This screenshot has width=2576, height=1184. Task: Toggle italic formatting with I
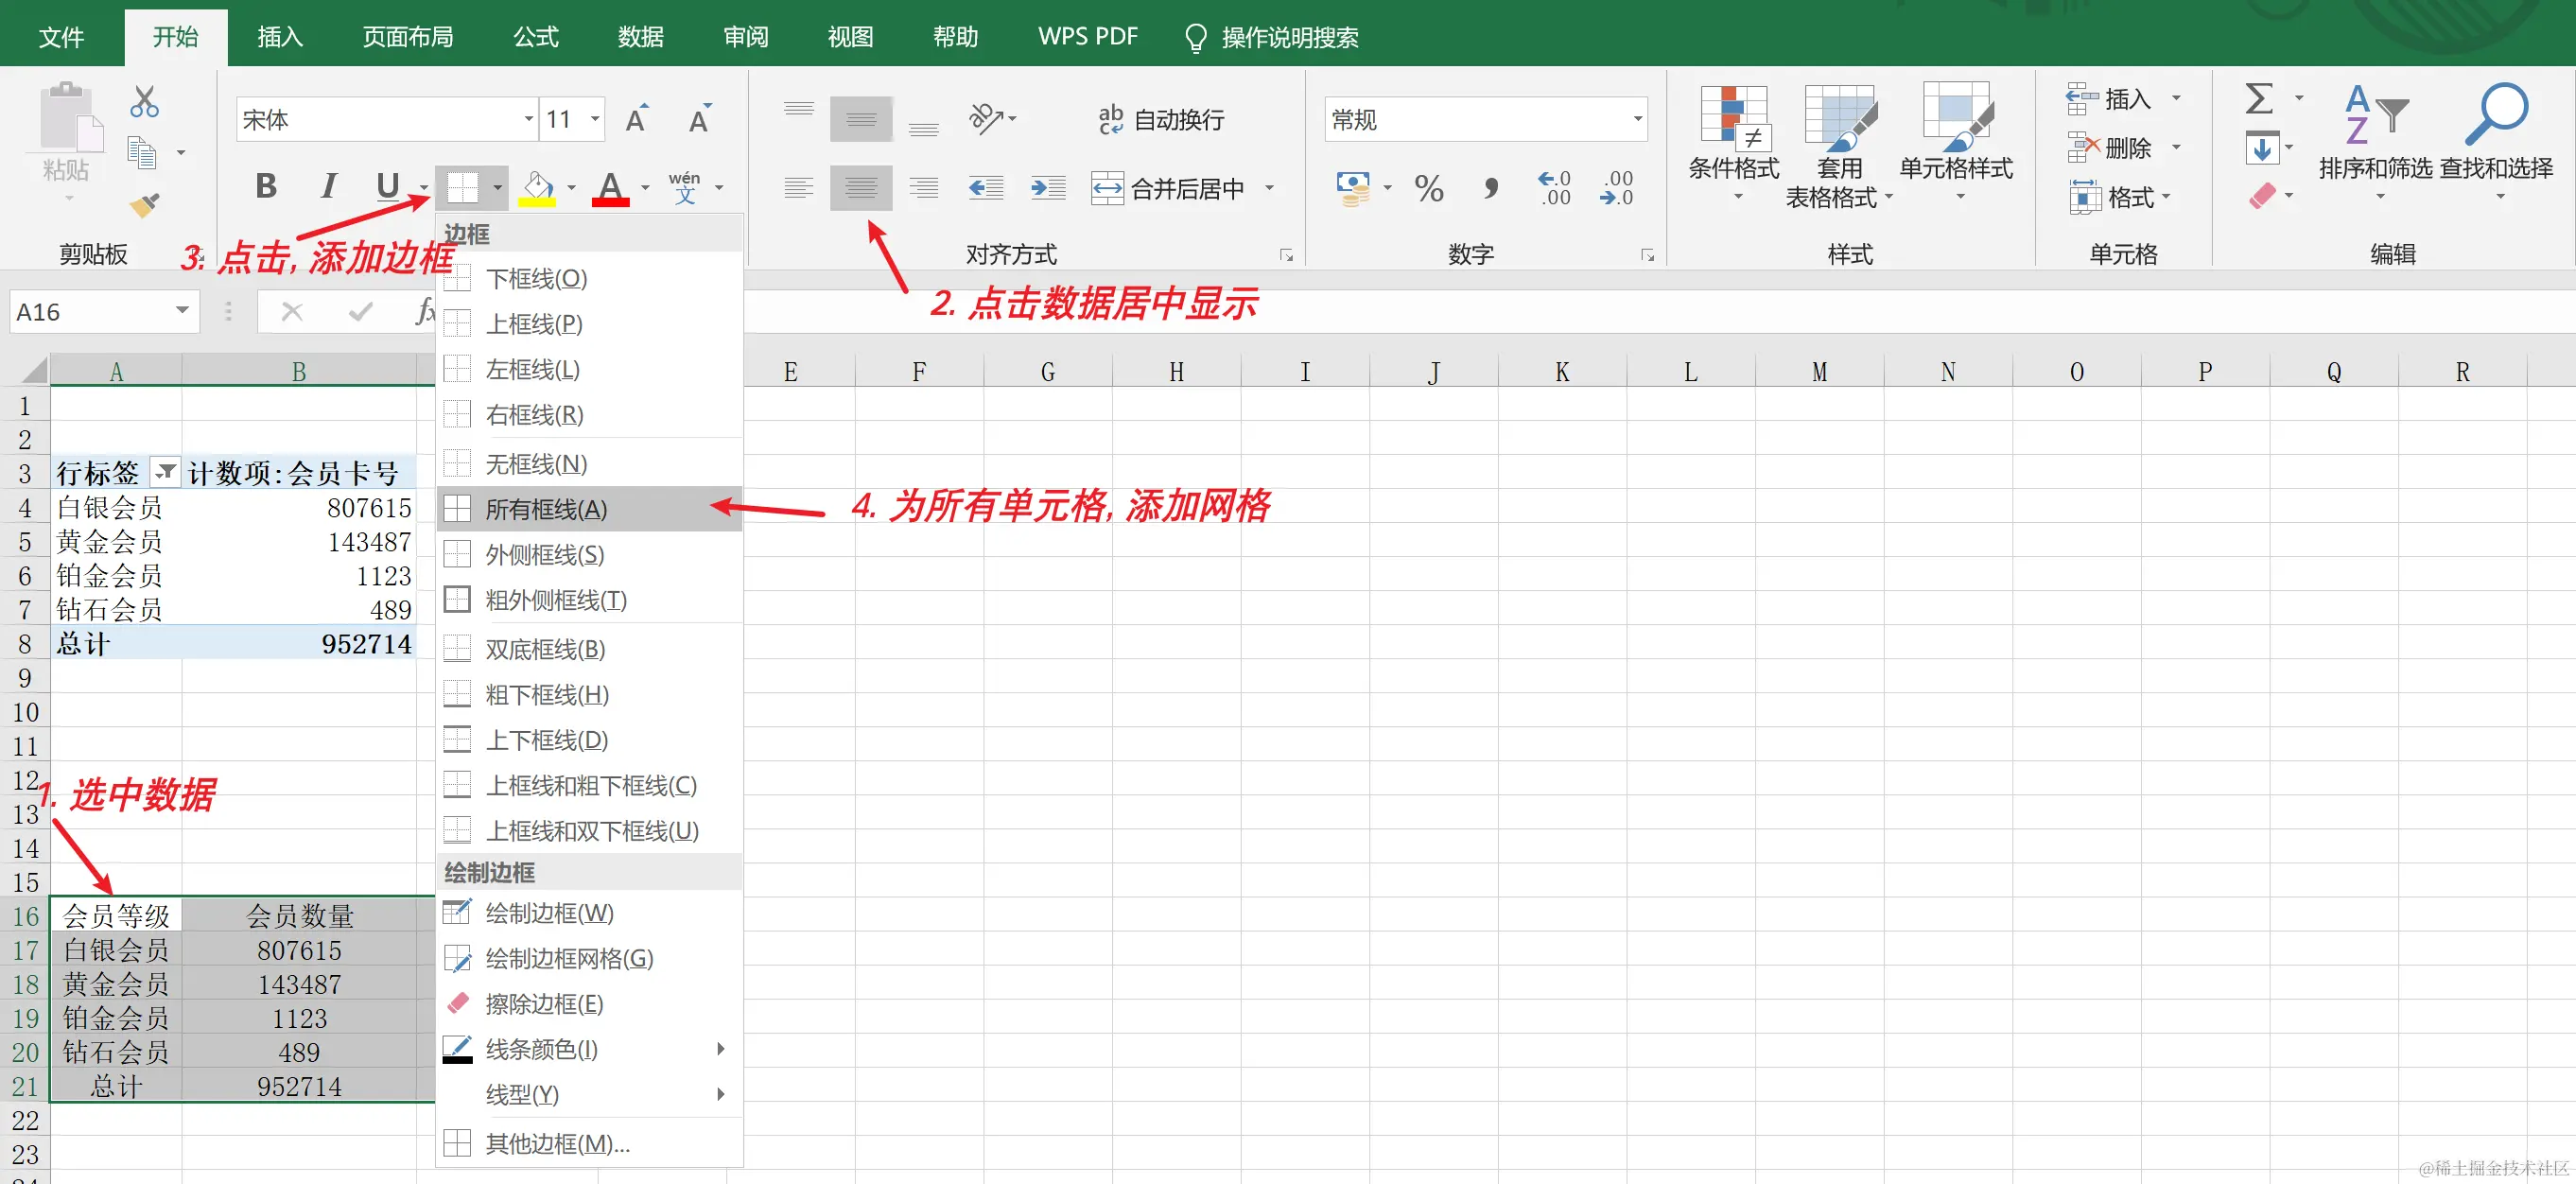(328, 186)
